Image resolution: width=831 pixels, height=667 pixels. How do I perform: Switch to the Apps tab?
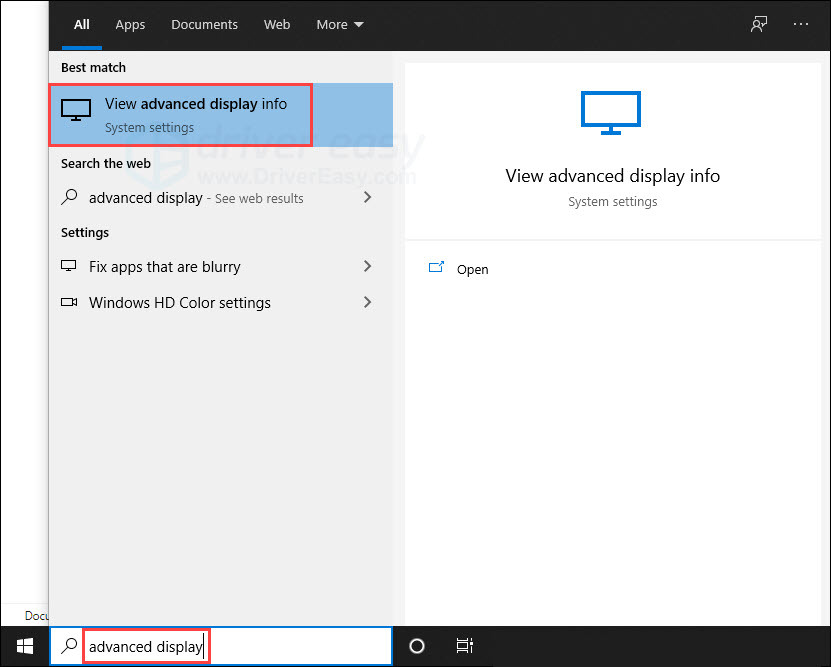click(x=130, y=24)
